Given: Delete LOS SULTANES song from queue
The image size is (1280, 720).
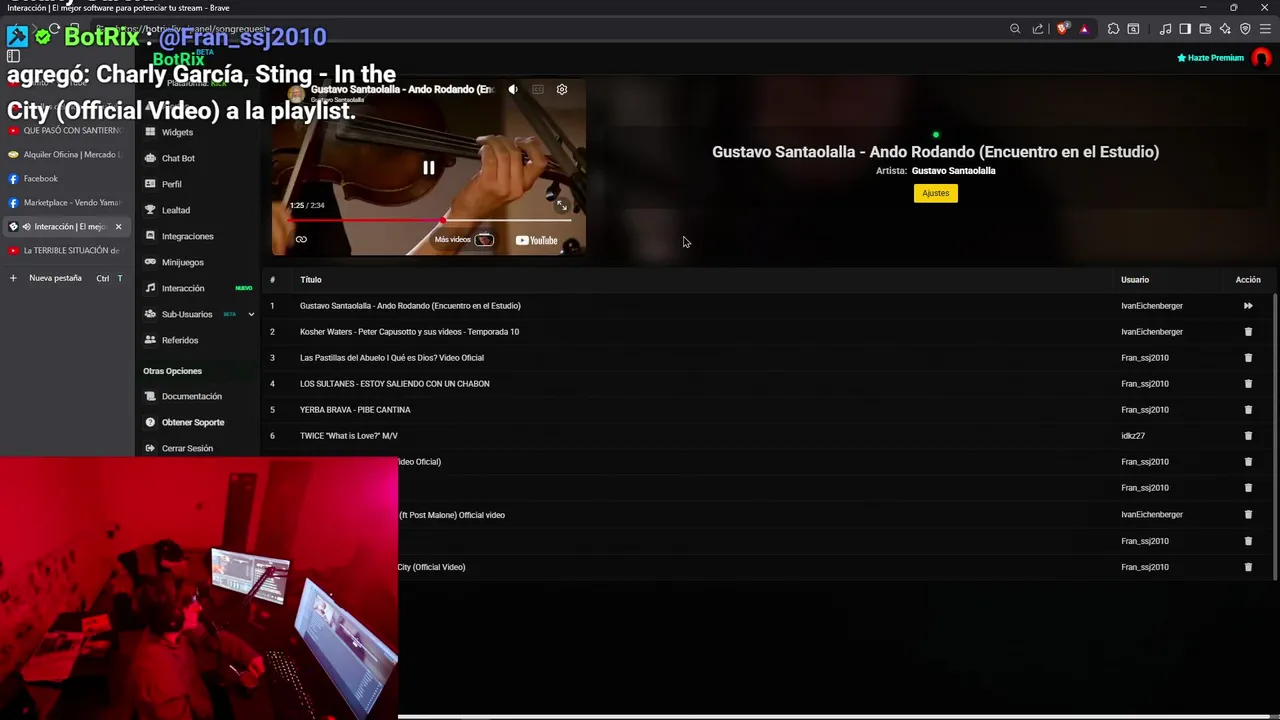Looking at the screenshot, I should point(1248,384).
